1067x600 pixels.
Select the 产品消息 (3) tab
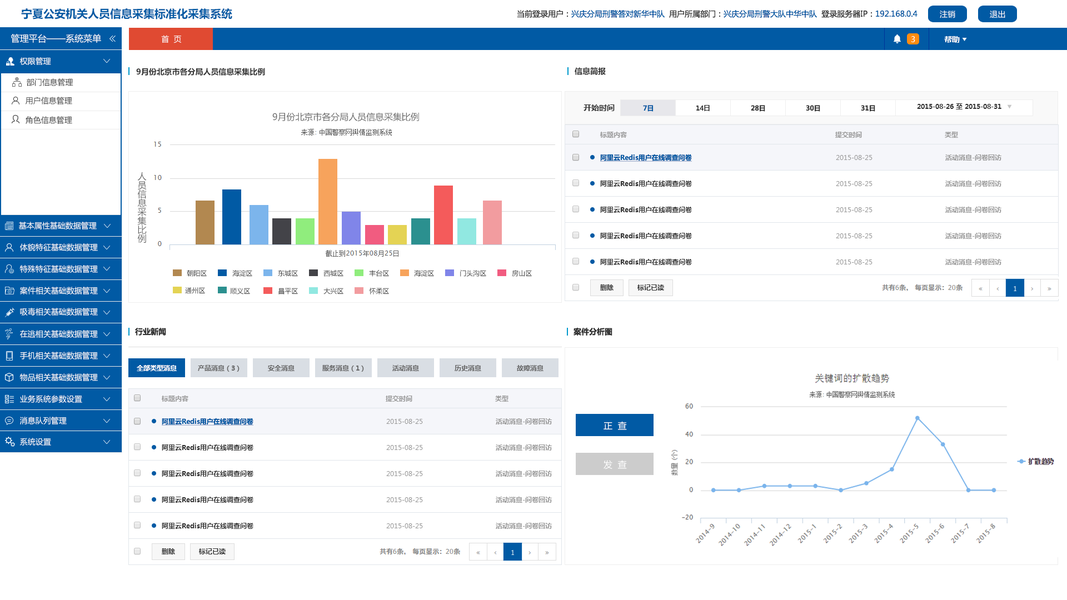[218, 368]
